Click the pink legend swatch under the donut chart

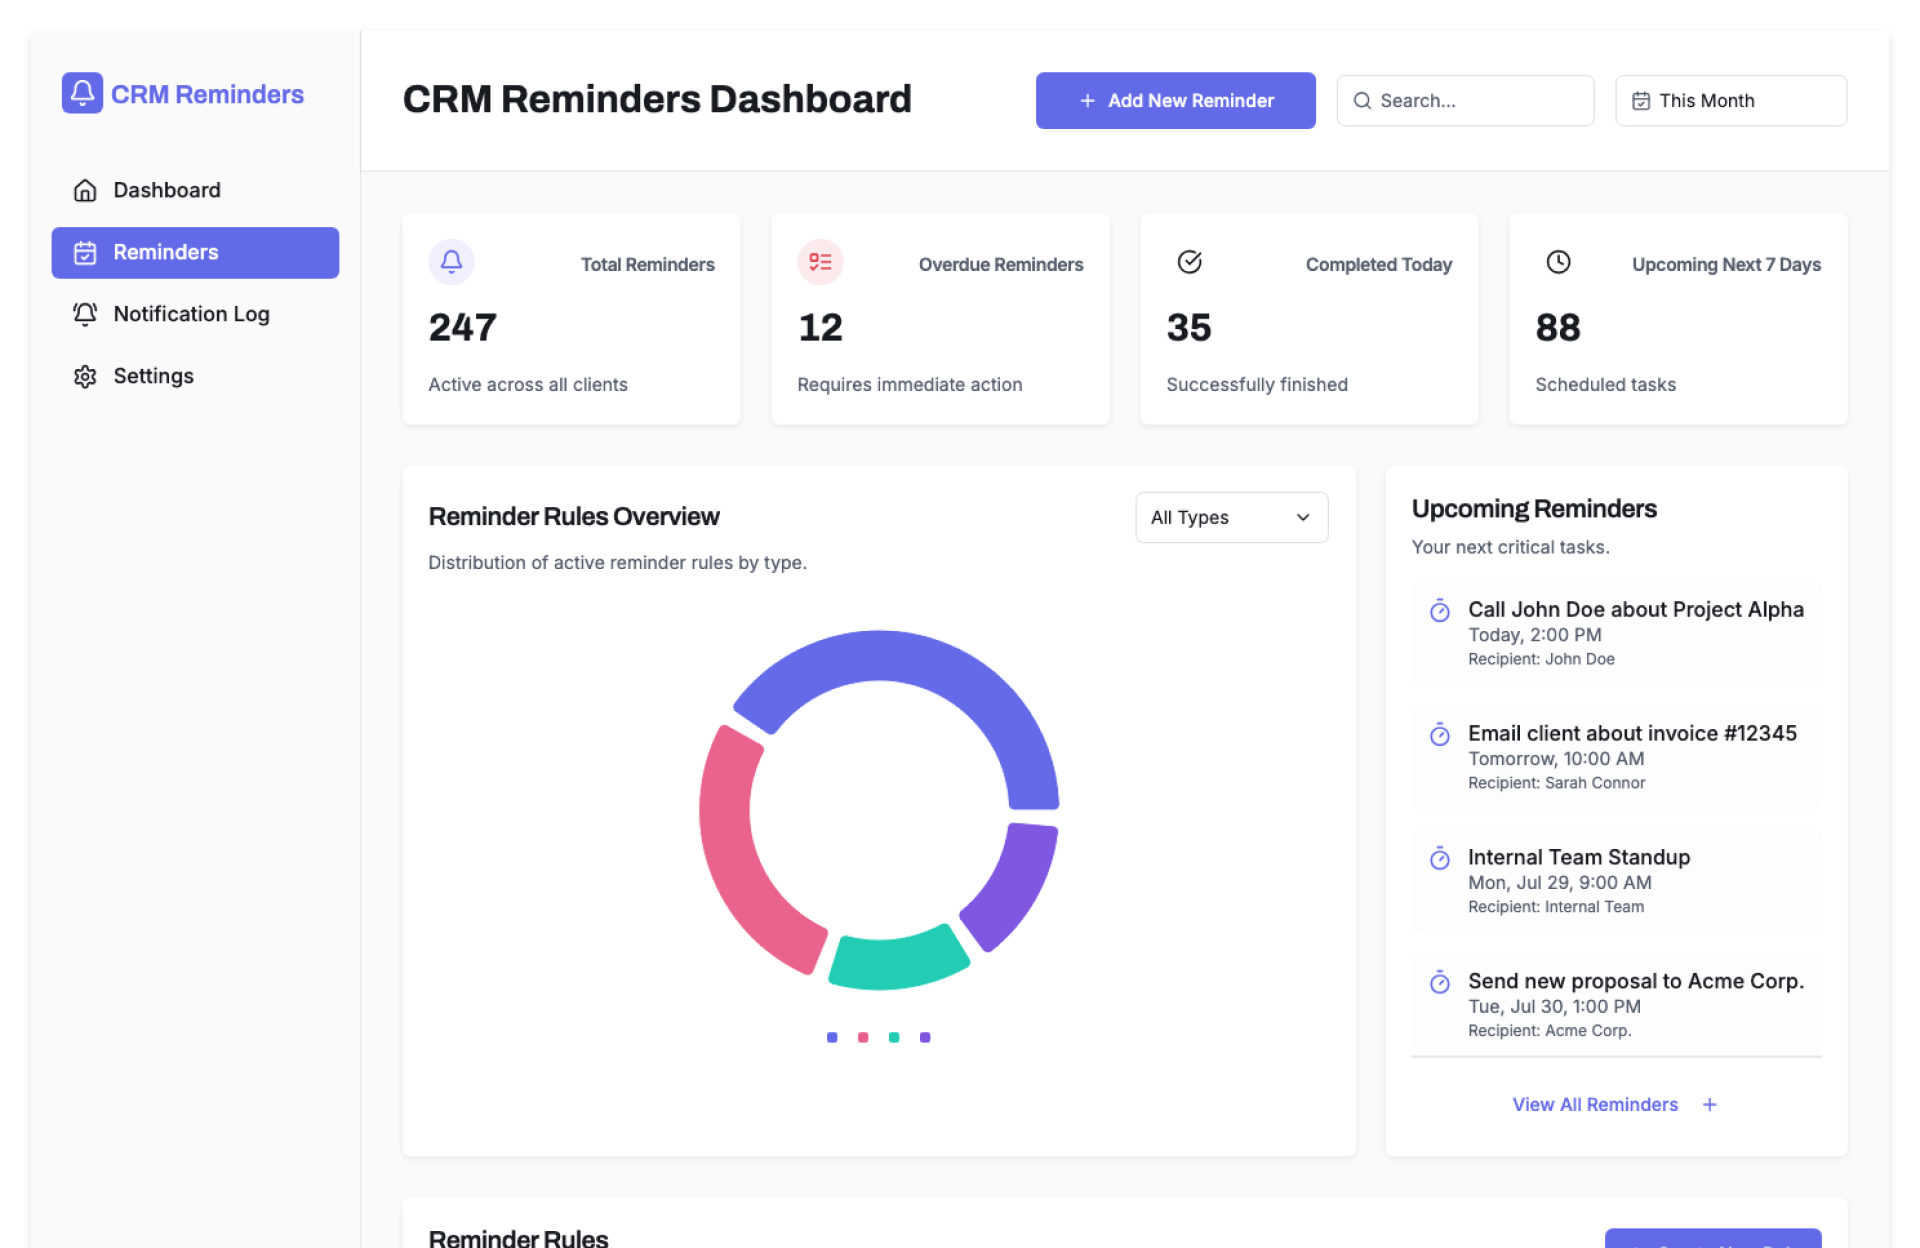click(x=863, y=1037)
